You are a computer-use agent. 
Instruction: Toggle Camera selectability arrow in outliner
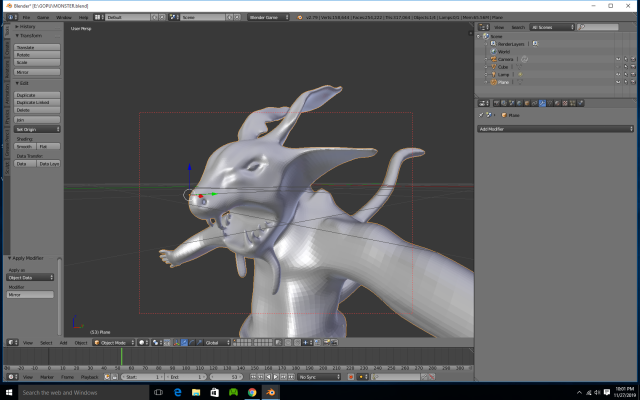(625, 59)
